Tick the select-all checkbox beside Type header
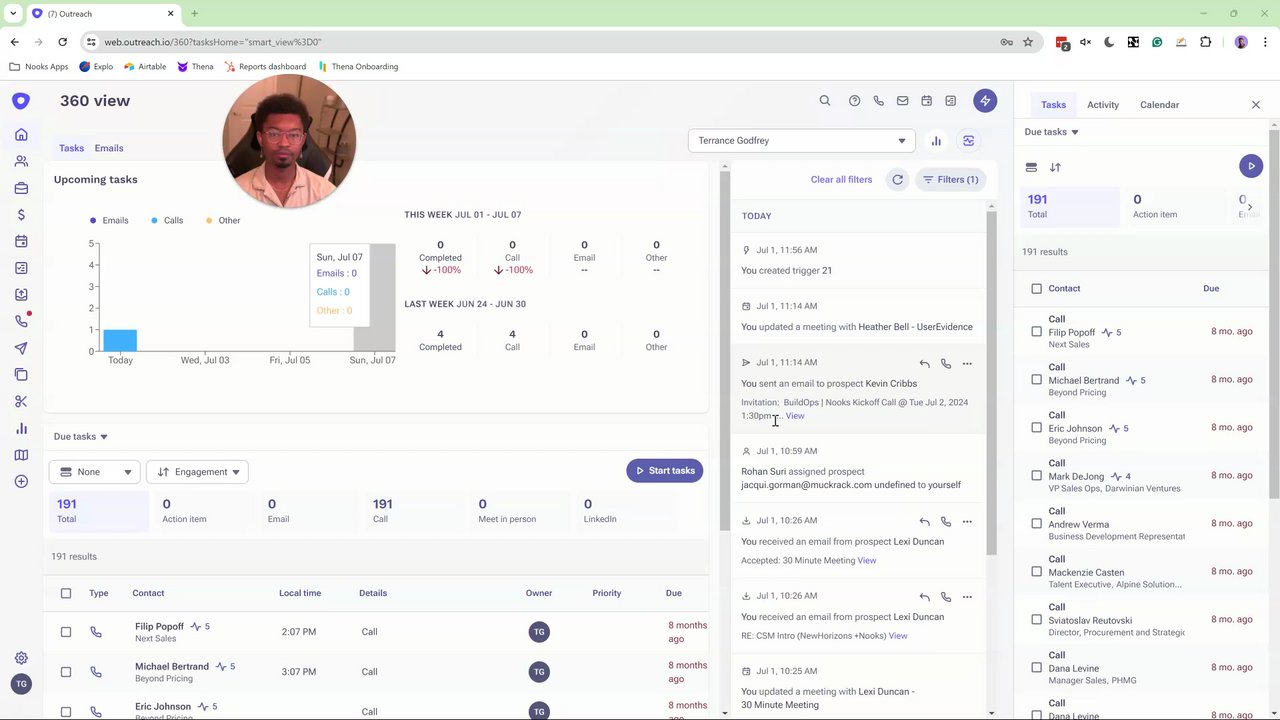This screenshot has height=720, width=1280. pyautogui.click(x=66, y=593)
